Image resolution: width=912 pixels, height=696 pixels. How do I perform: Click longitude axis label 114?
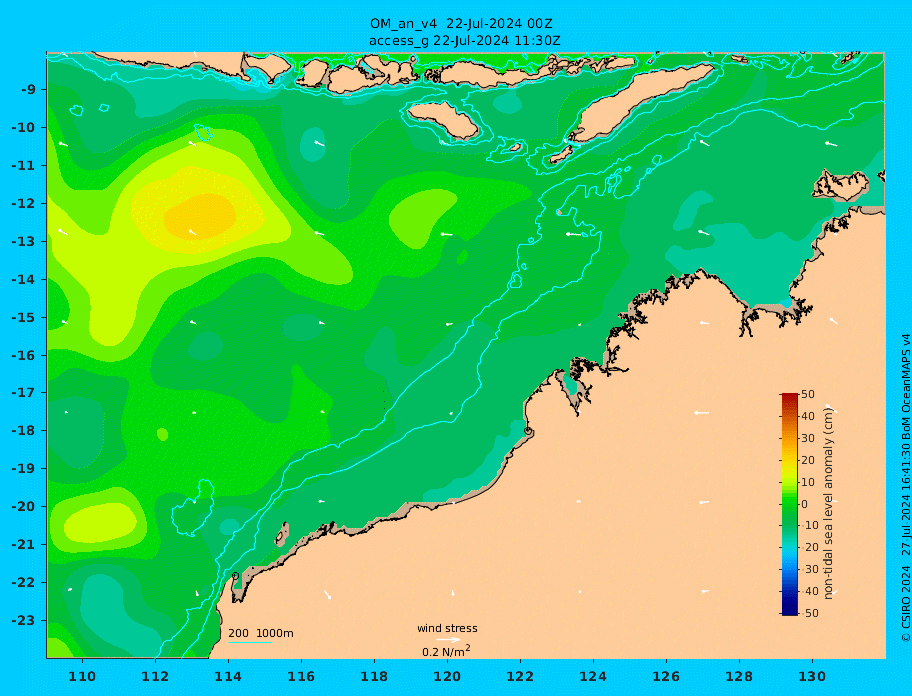(x=228, y=676)
